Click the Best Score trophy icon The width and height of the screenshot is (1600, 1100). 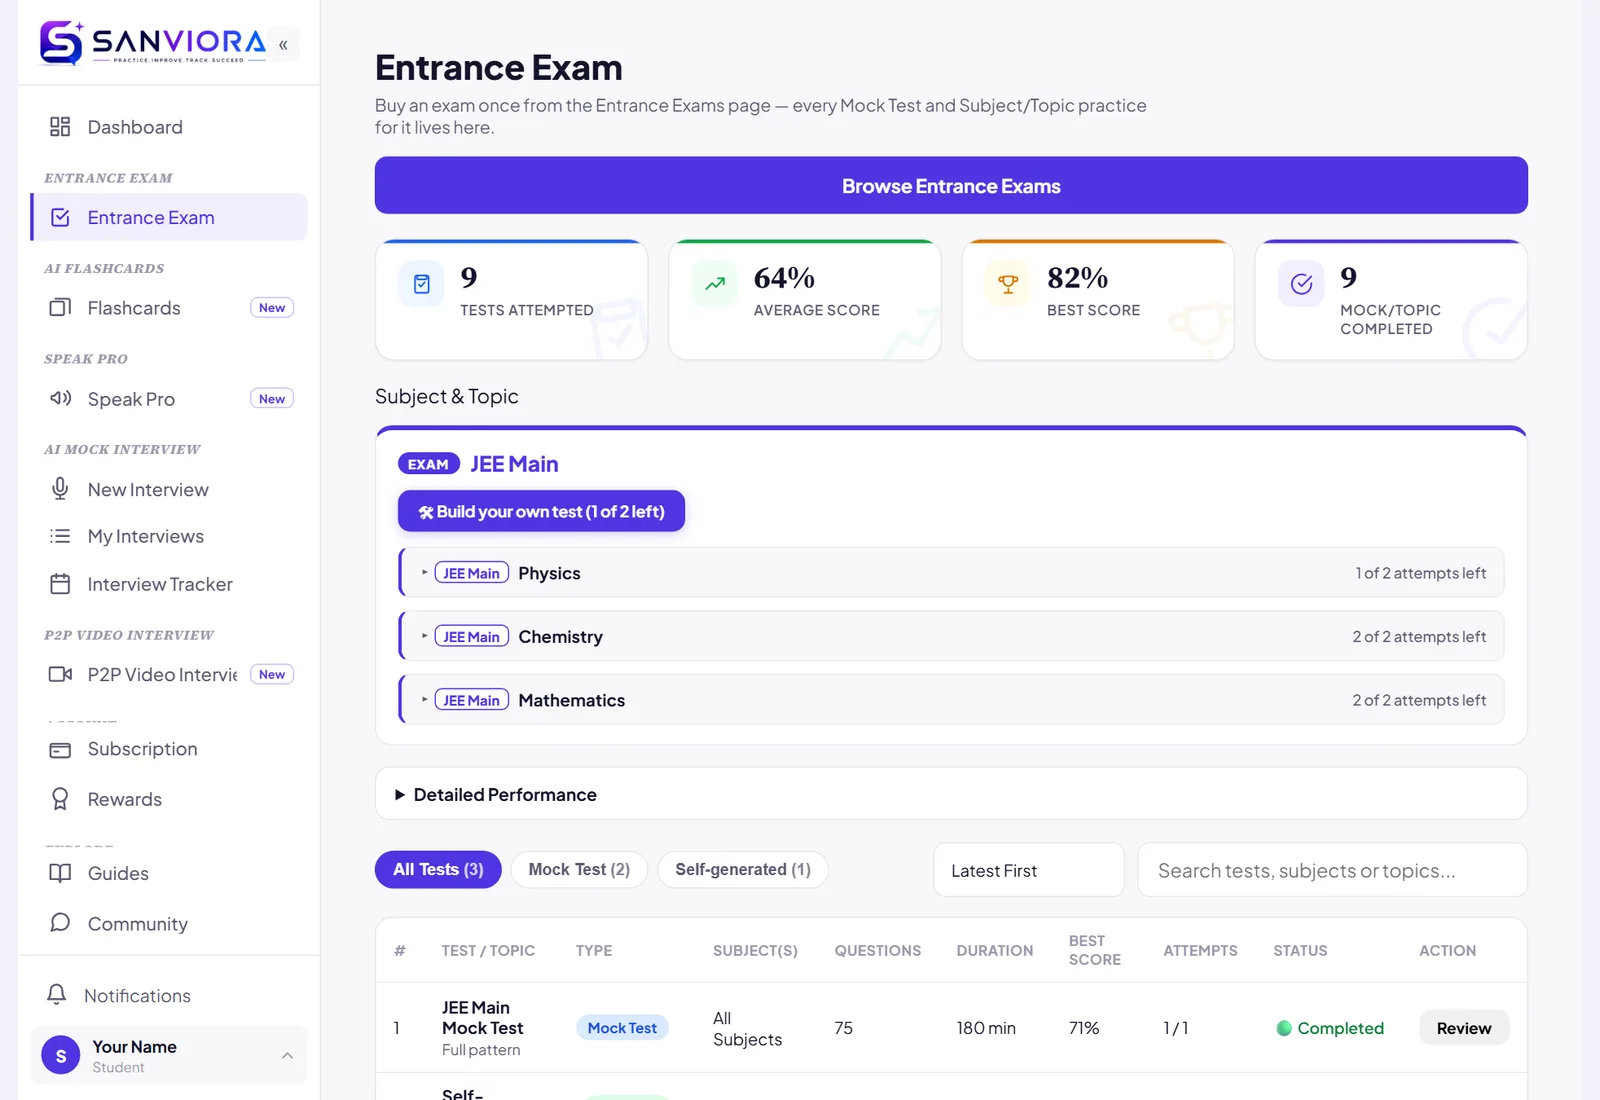[1008, 284]
